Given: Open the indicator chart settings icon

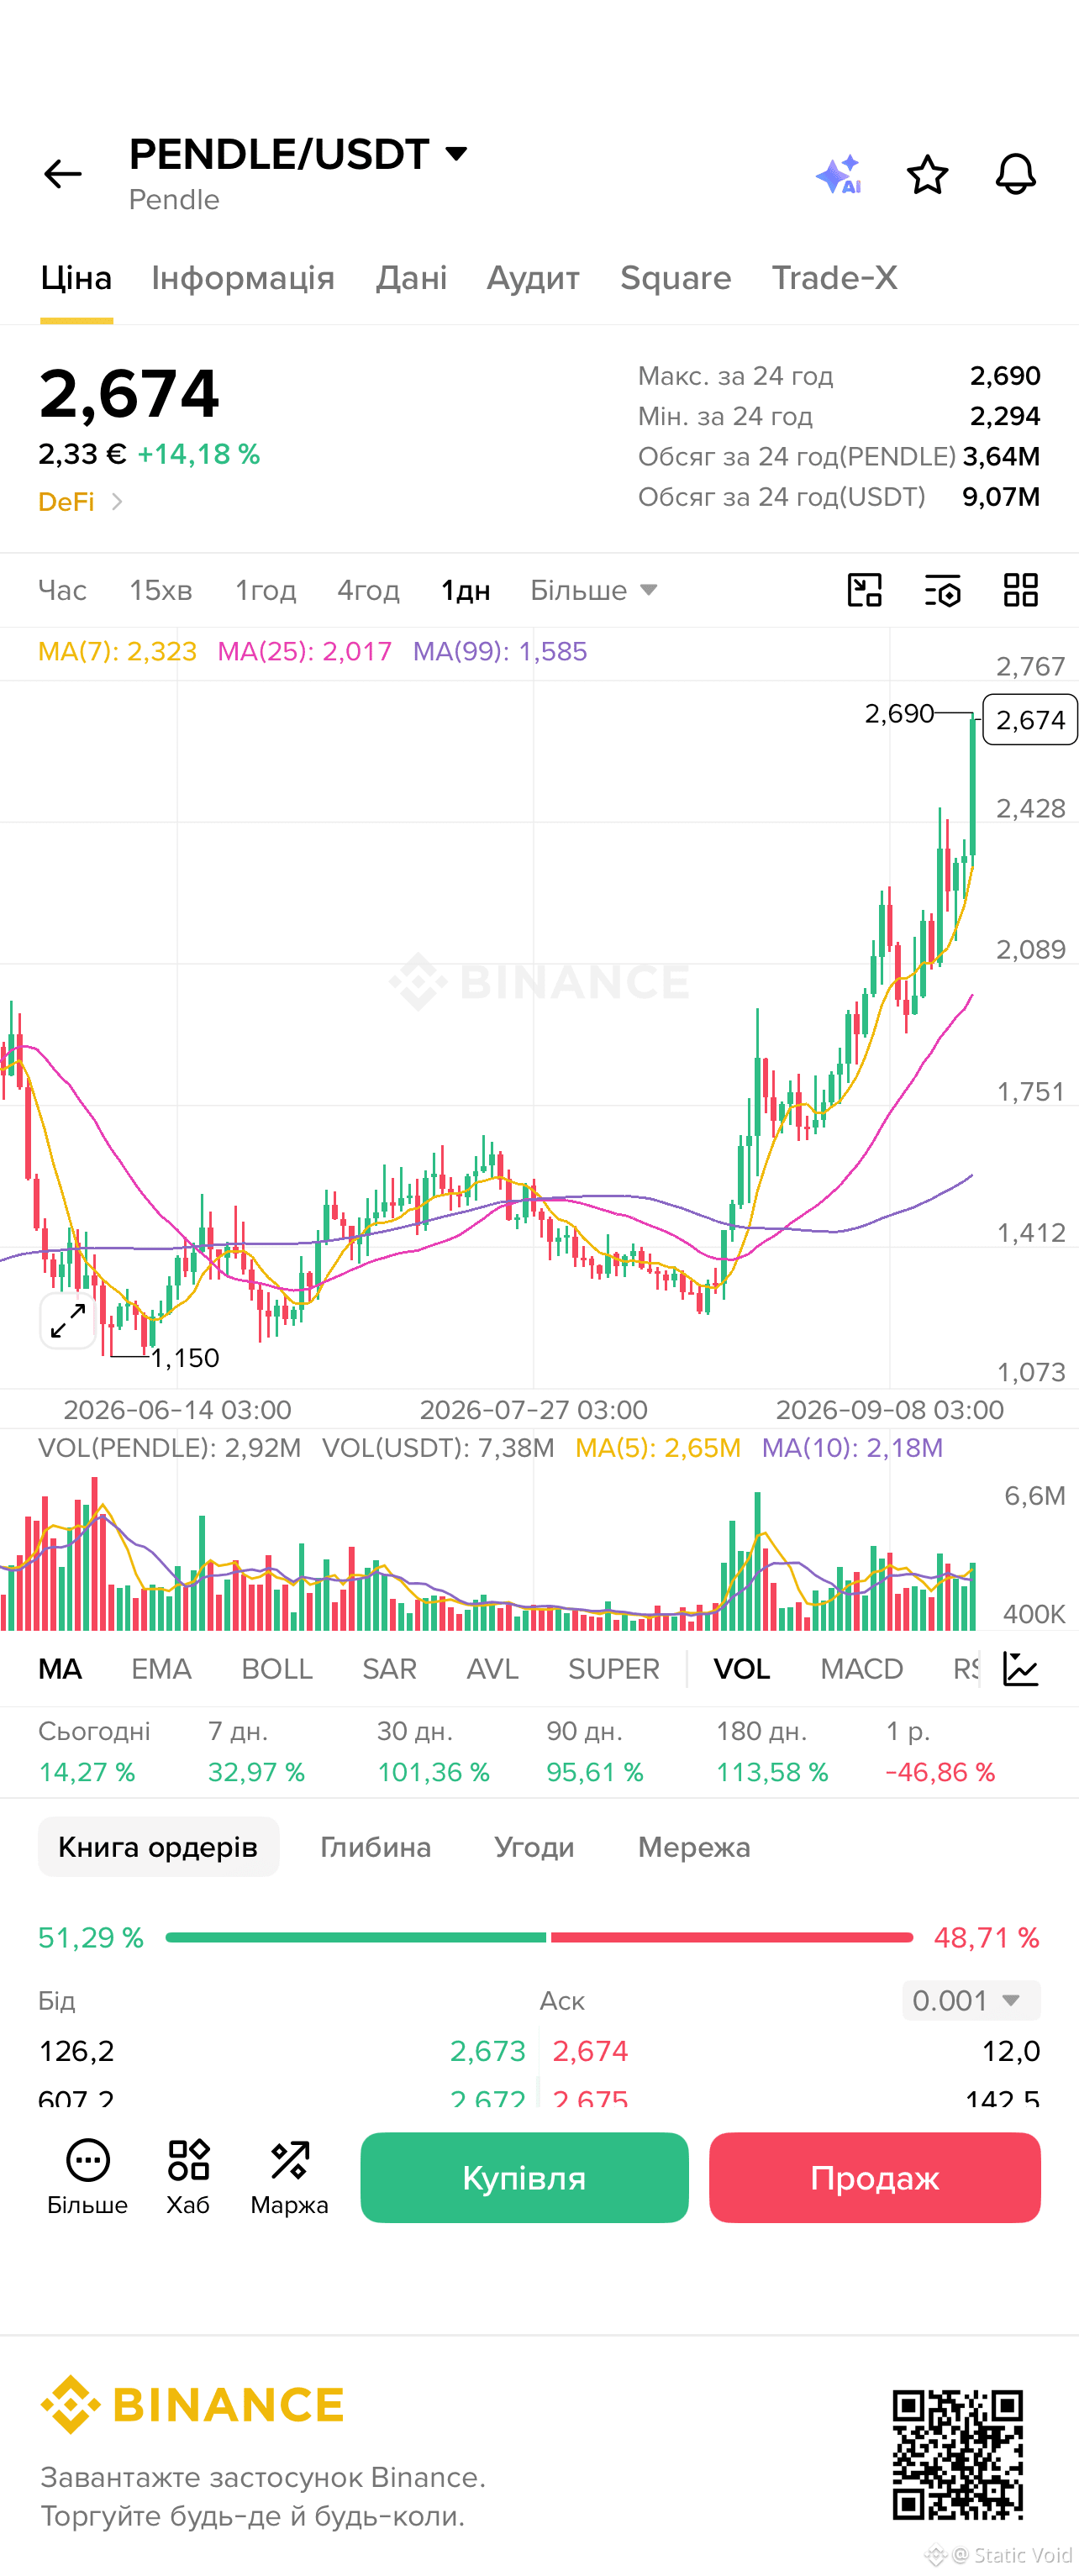Looking at the screenshot, I should (x=1020, y=1669).
